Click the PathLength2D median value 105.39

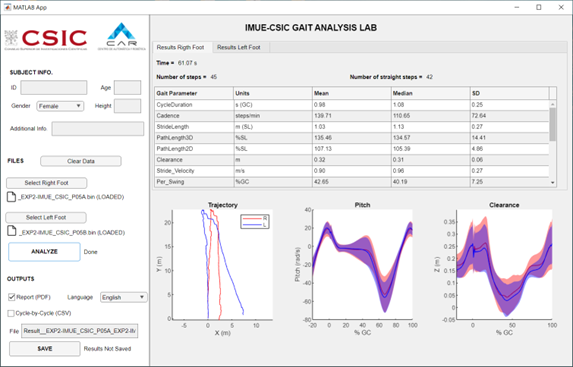tap(431, 149)
